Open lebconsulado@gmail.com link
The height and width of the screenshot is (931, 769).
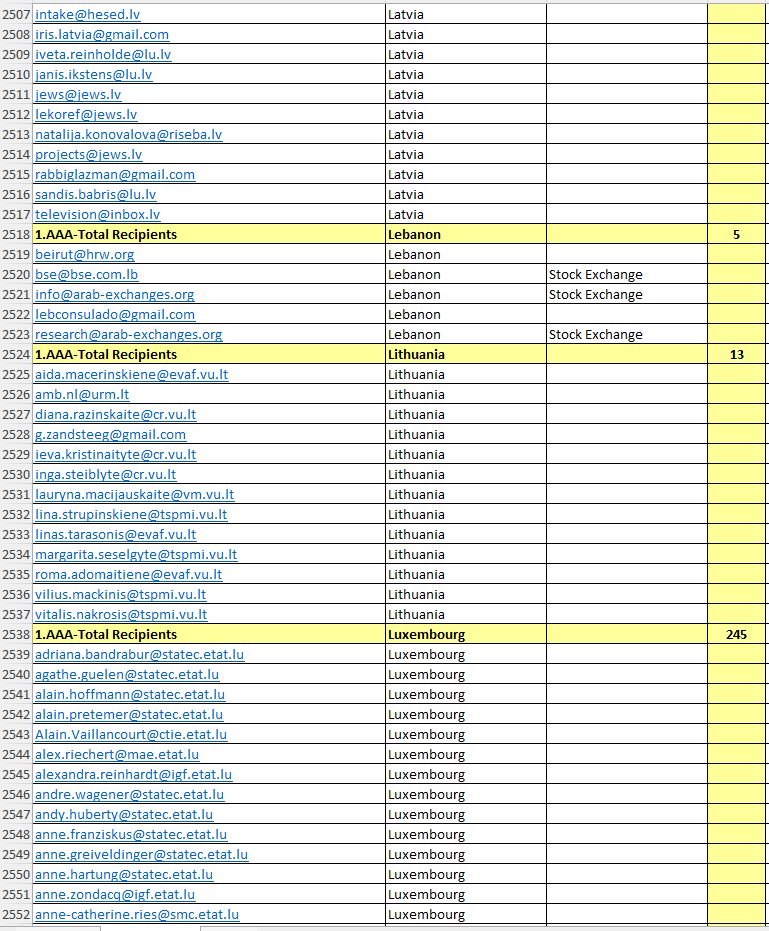tap(115, 315)
